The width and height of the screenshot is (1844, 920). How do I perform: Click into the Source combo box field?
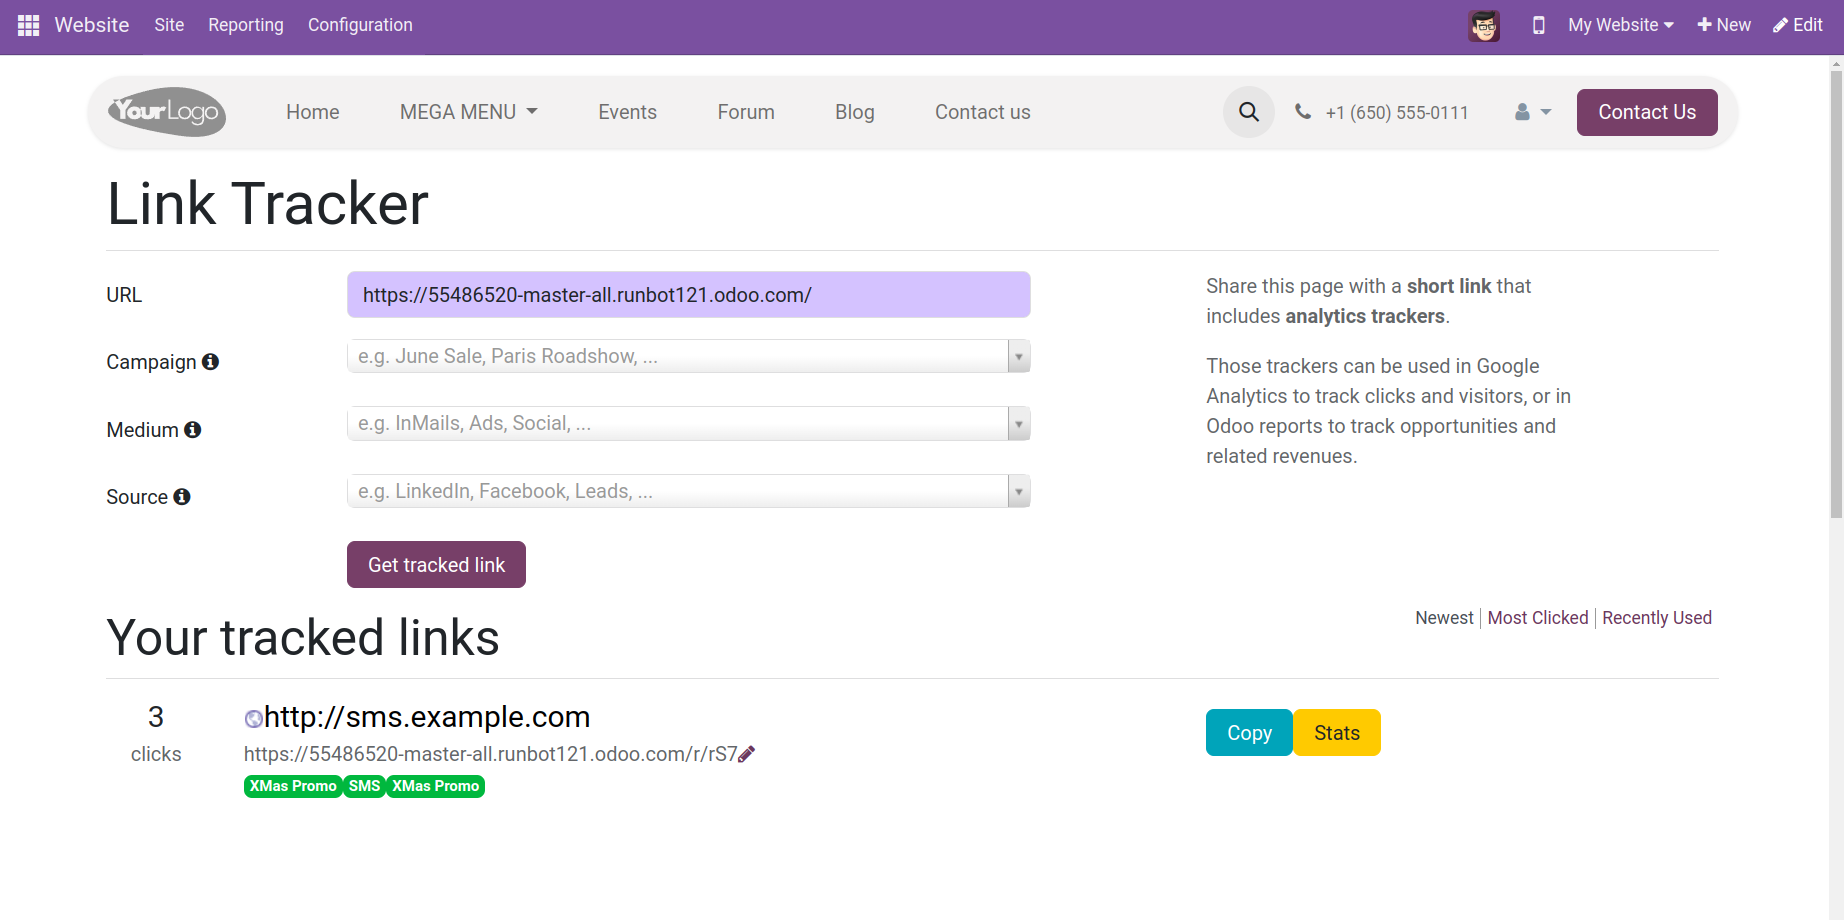(678, 491)
